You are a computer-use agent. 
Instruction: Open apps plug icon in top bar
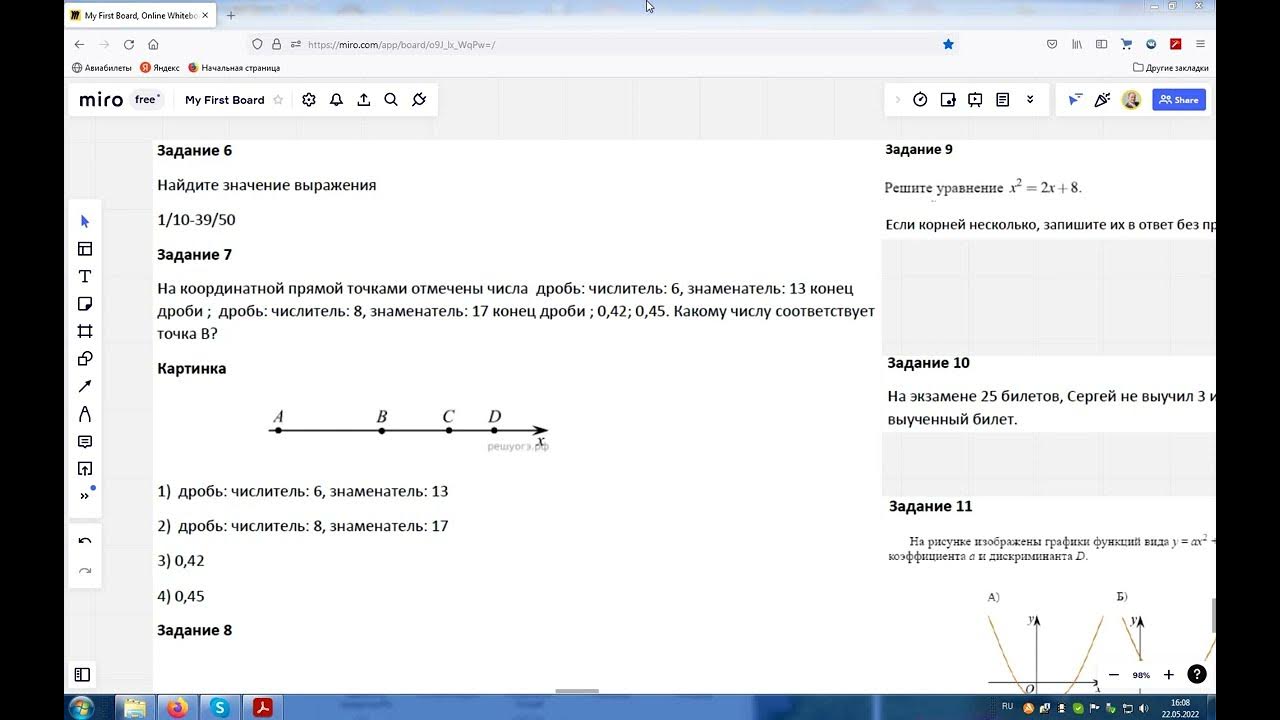tap(419, 100)
